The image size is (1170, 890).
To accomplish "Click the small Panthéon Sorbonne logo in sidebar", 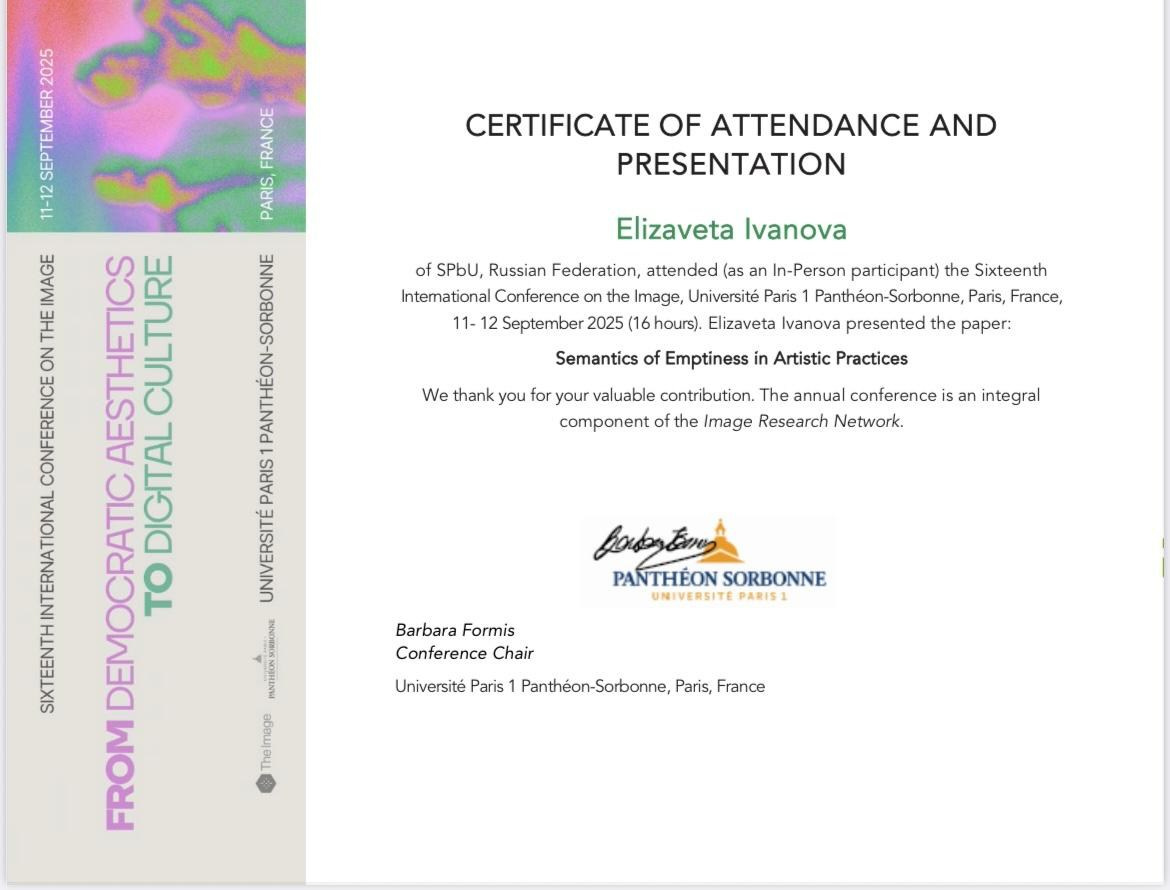I will coord(266,660).
